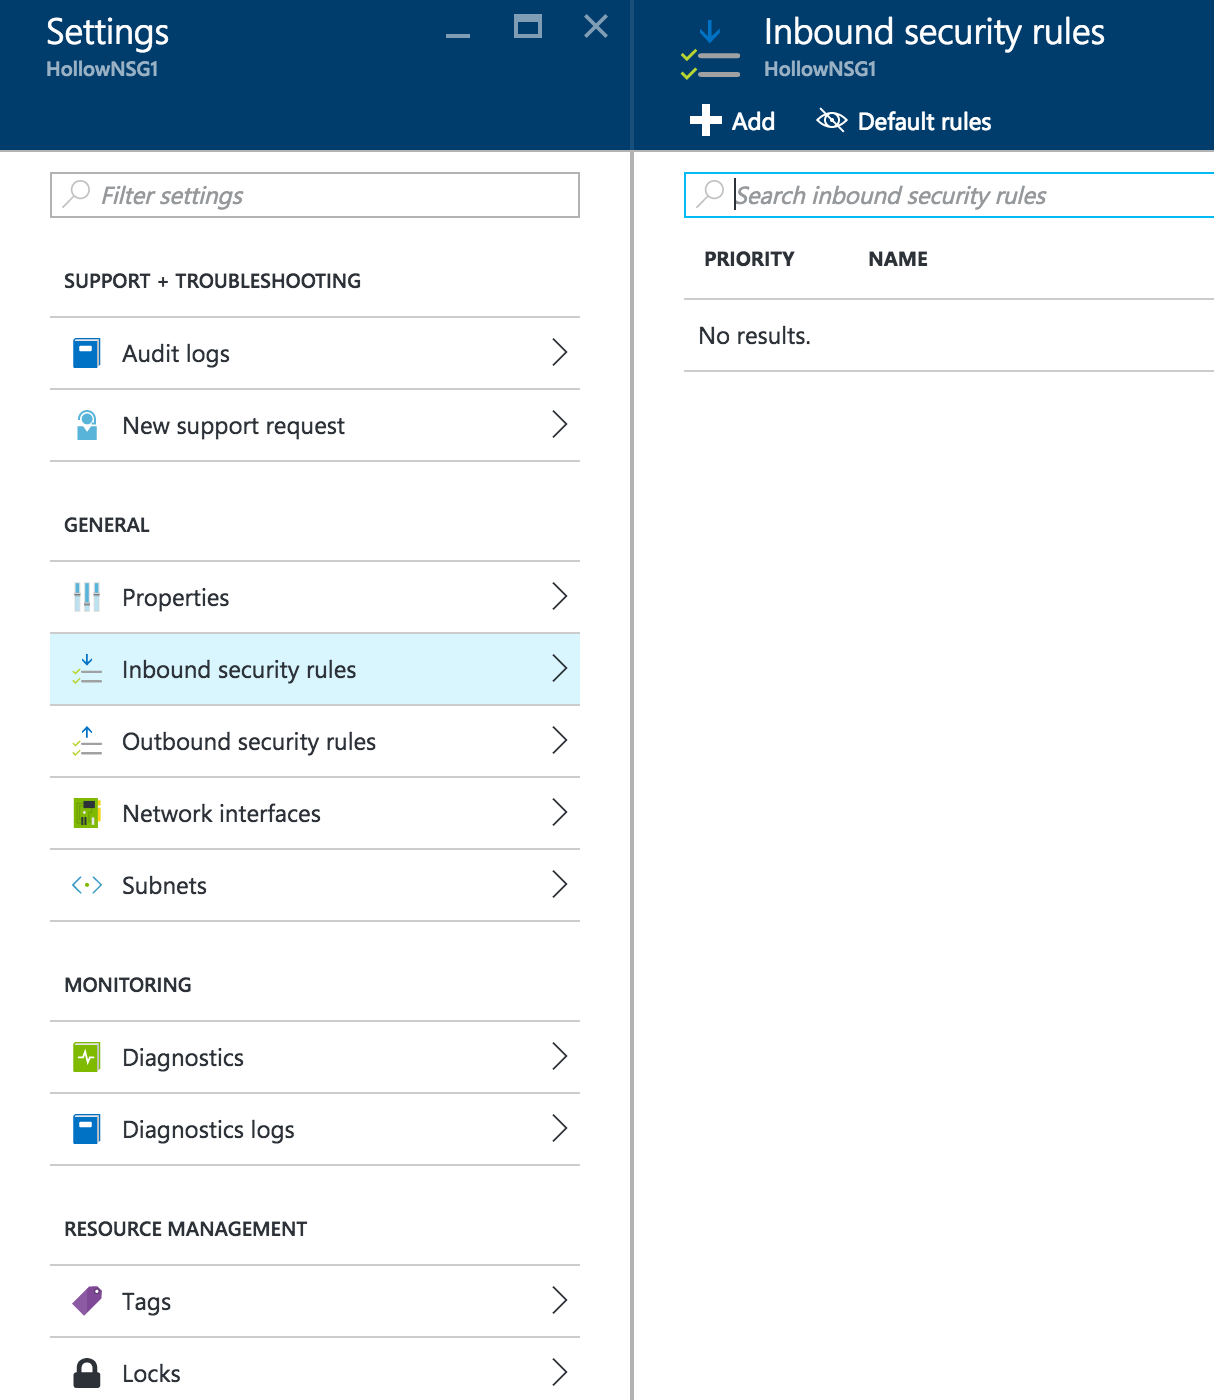Click the Subnets angle-bracket icon
Screen dimensions: 1214x1400
pos(87,885)
